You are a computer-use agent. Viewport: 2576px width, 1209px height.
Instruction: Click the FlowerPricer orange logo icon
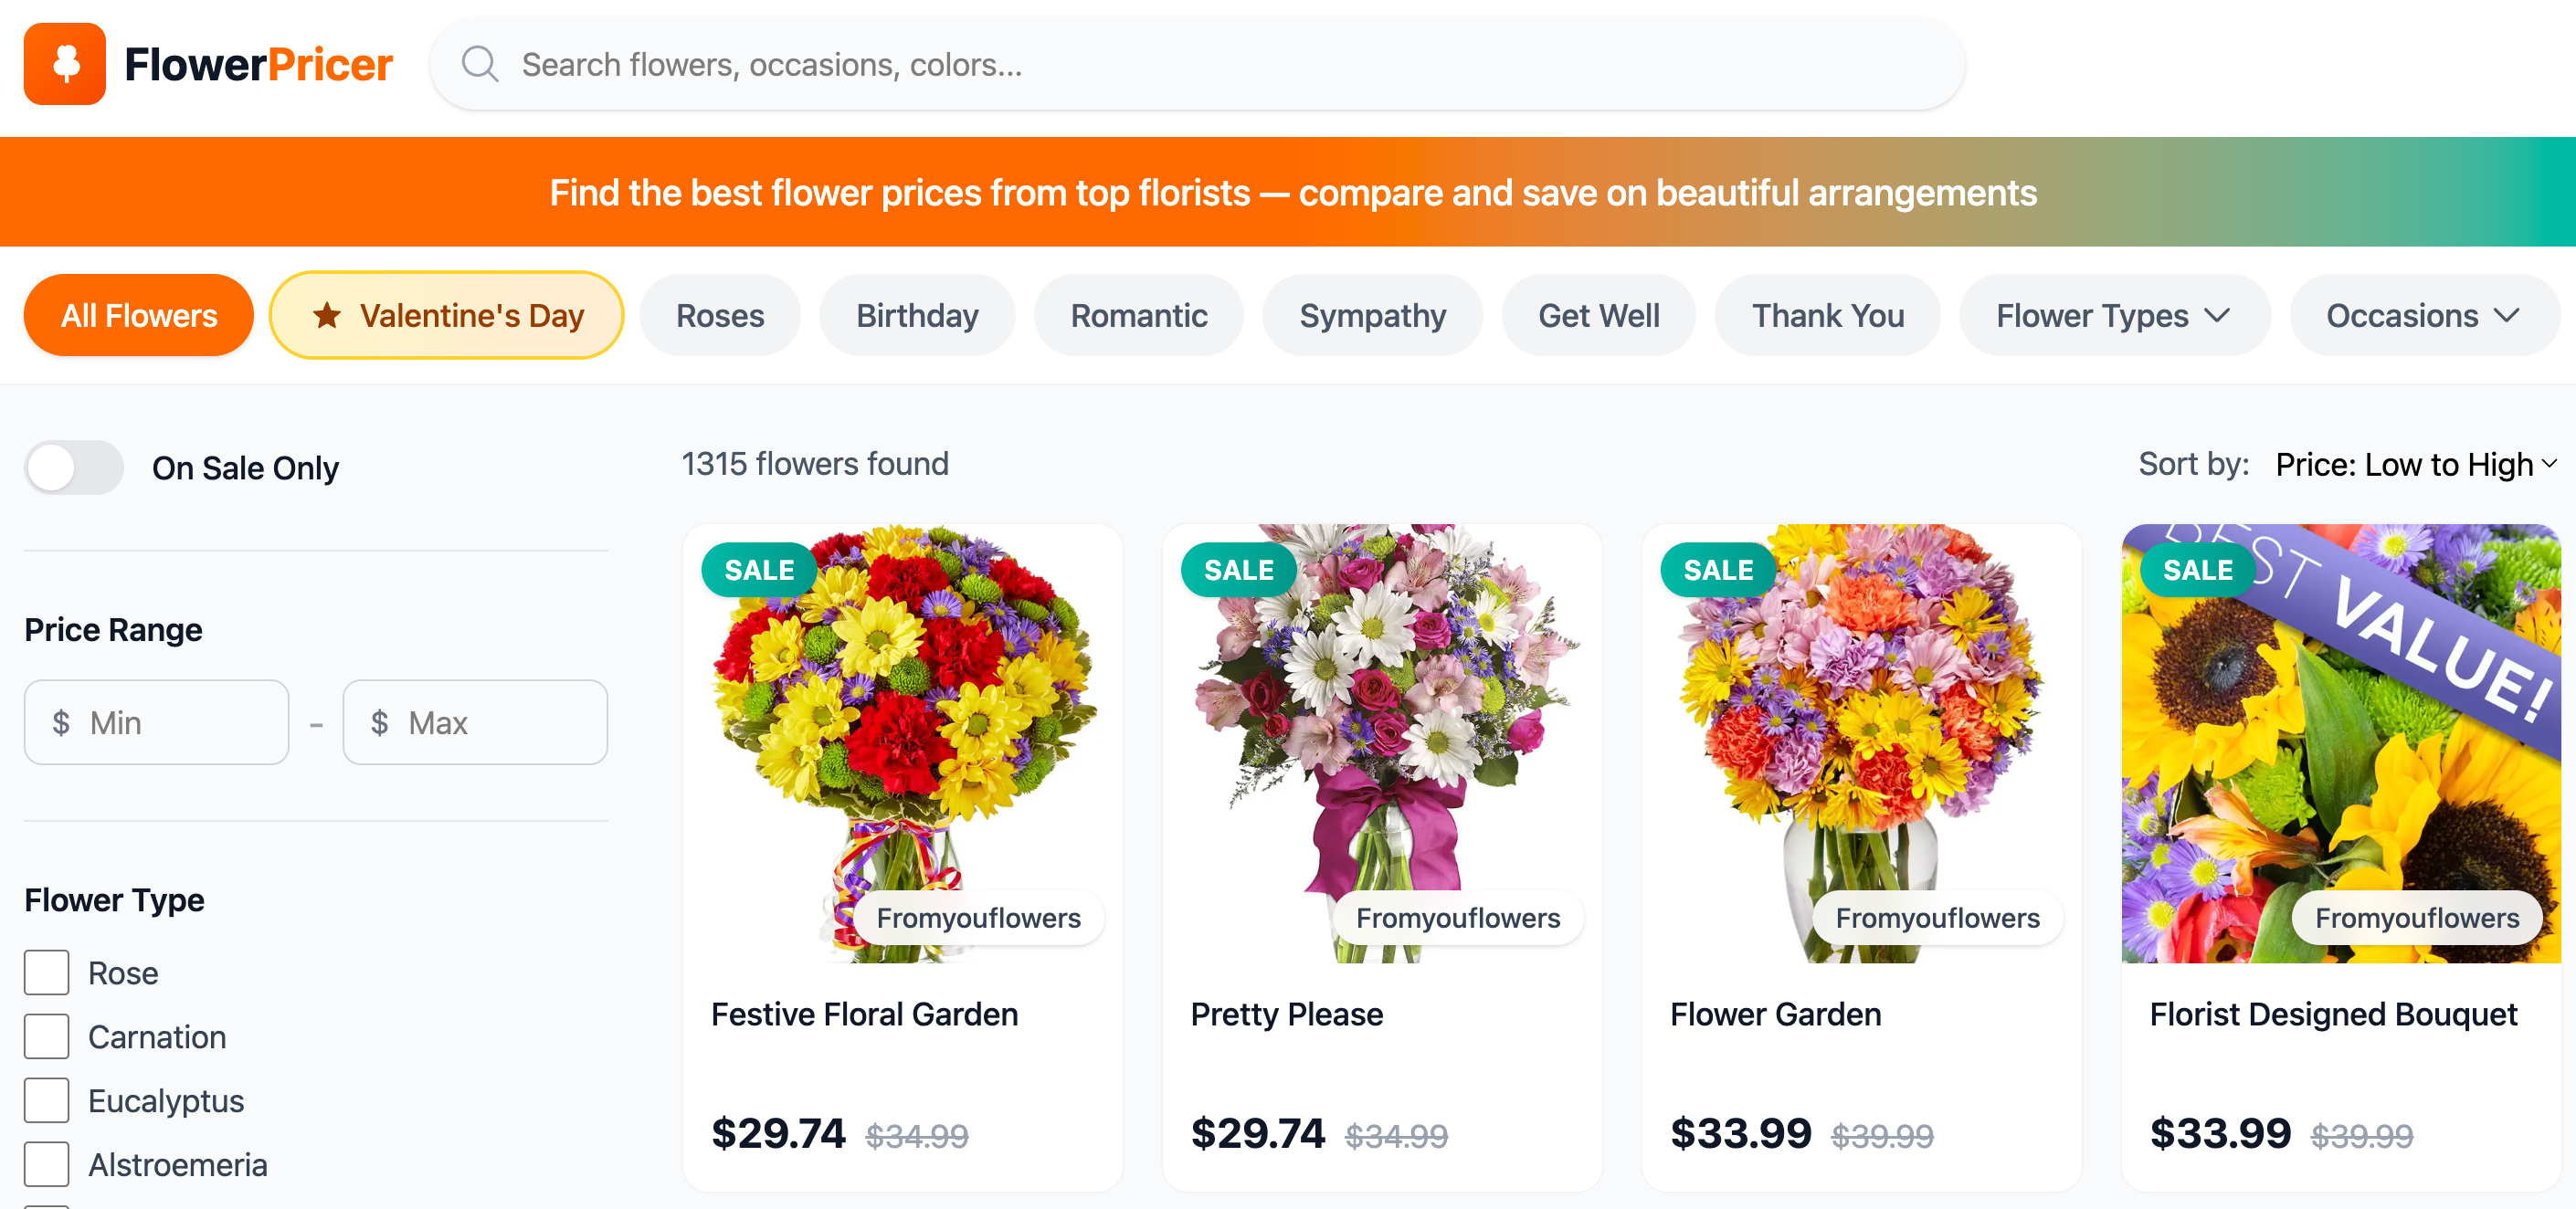(x=65, y=64)
